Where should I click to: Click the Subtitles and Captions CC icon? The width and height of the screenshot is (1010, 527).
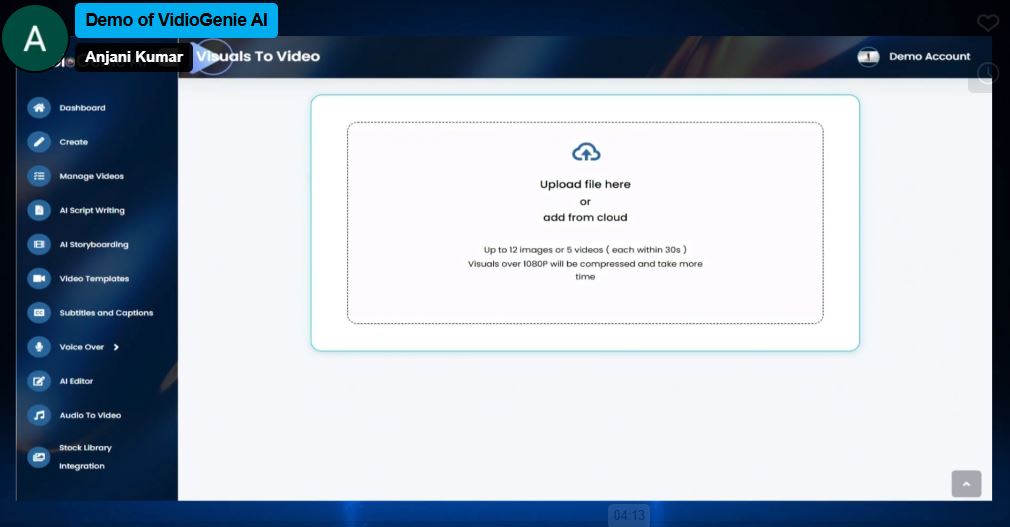(x=39, y=312)
